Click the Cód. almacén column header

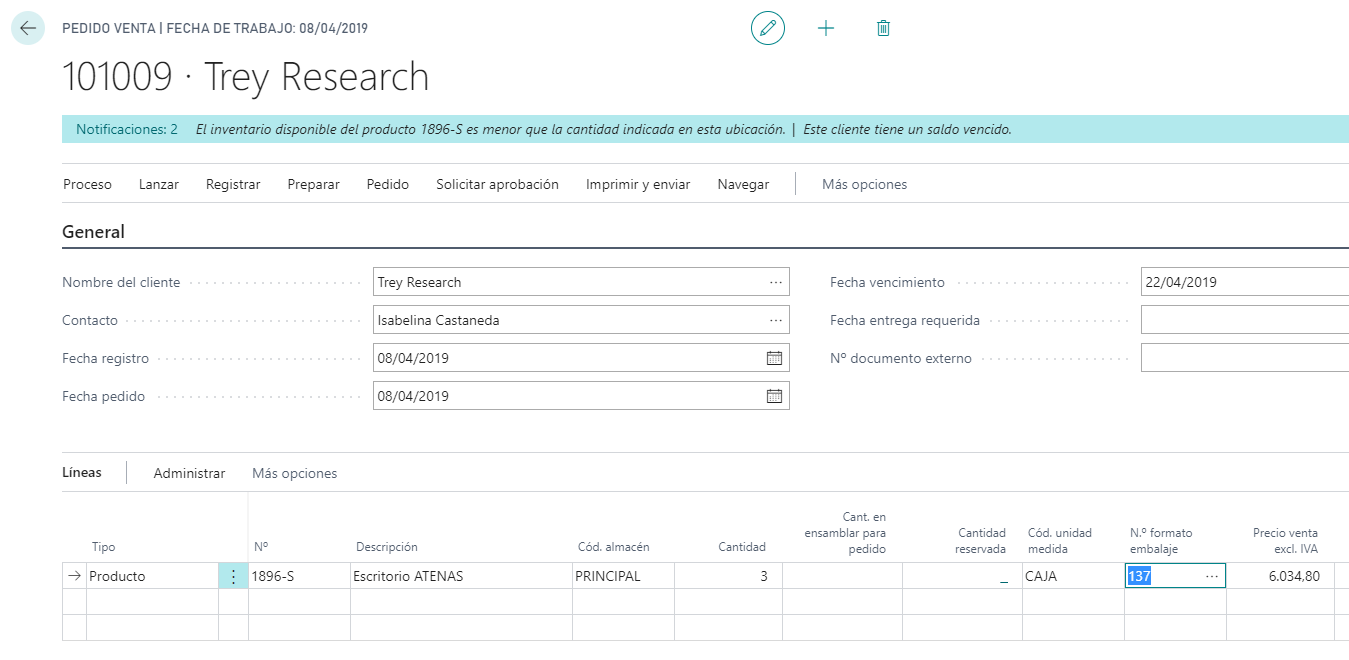click(x=614, y=547)
